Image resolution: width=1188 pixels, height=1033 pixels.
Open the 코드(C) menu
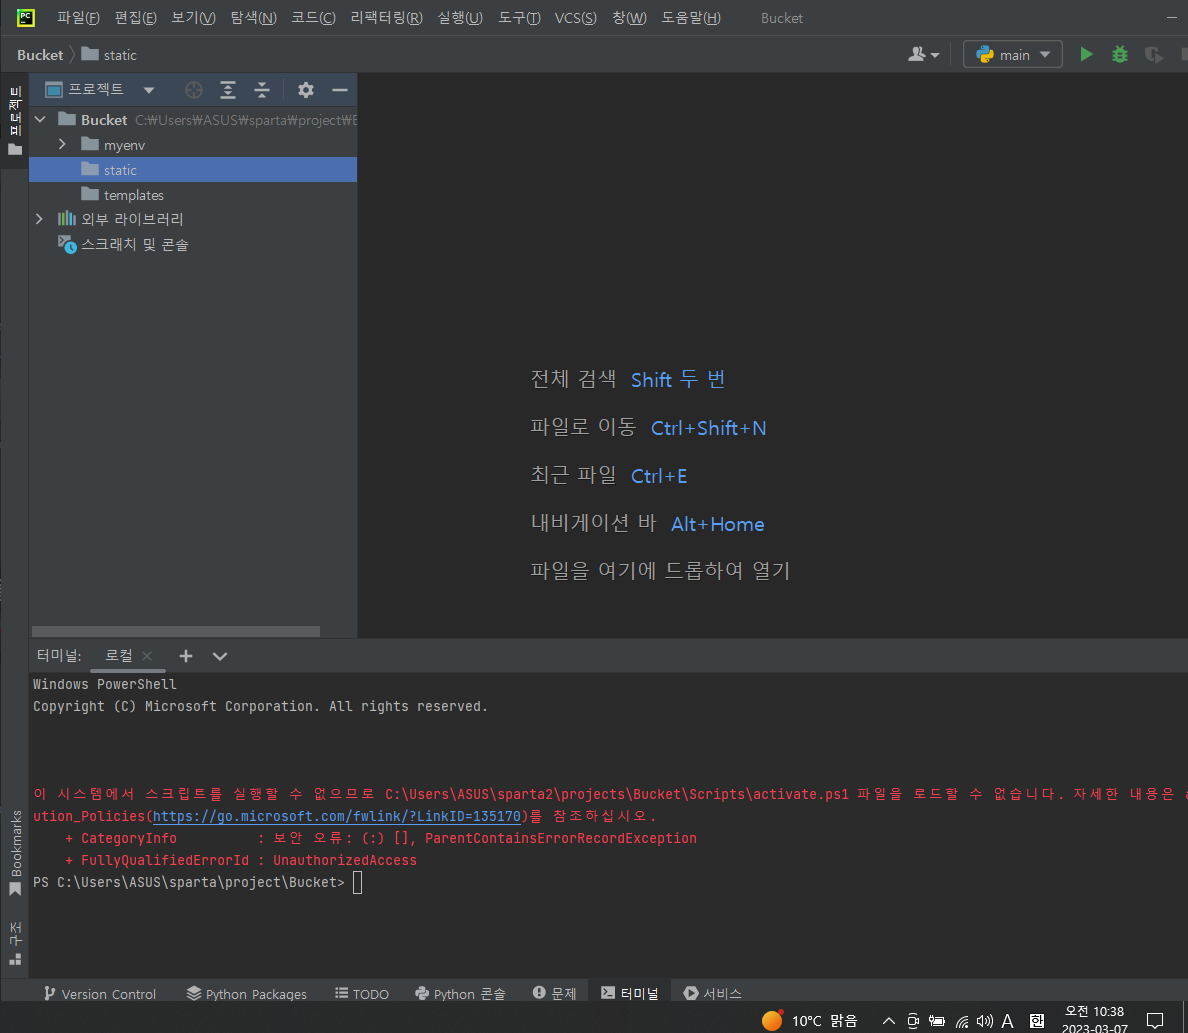pos(313,17)
